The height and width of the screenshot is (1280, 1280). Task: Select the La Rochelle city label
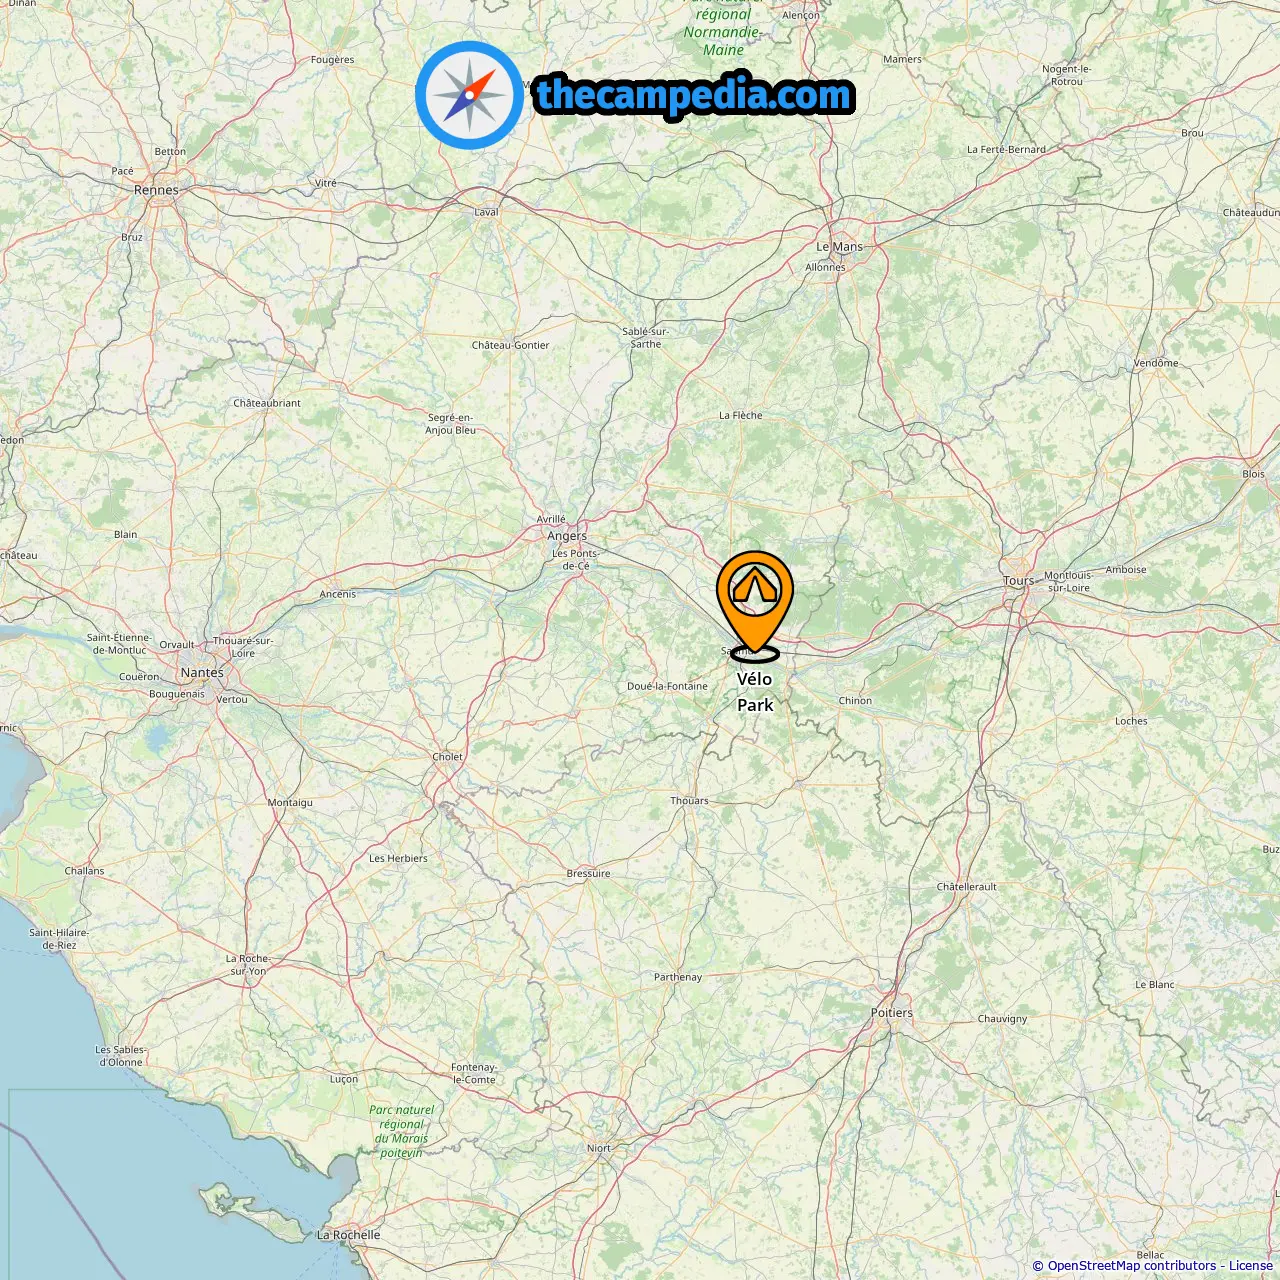[x=349, y=1235]
